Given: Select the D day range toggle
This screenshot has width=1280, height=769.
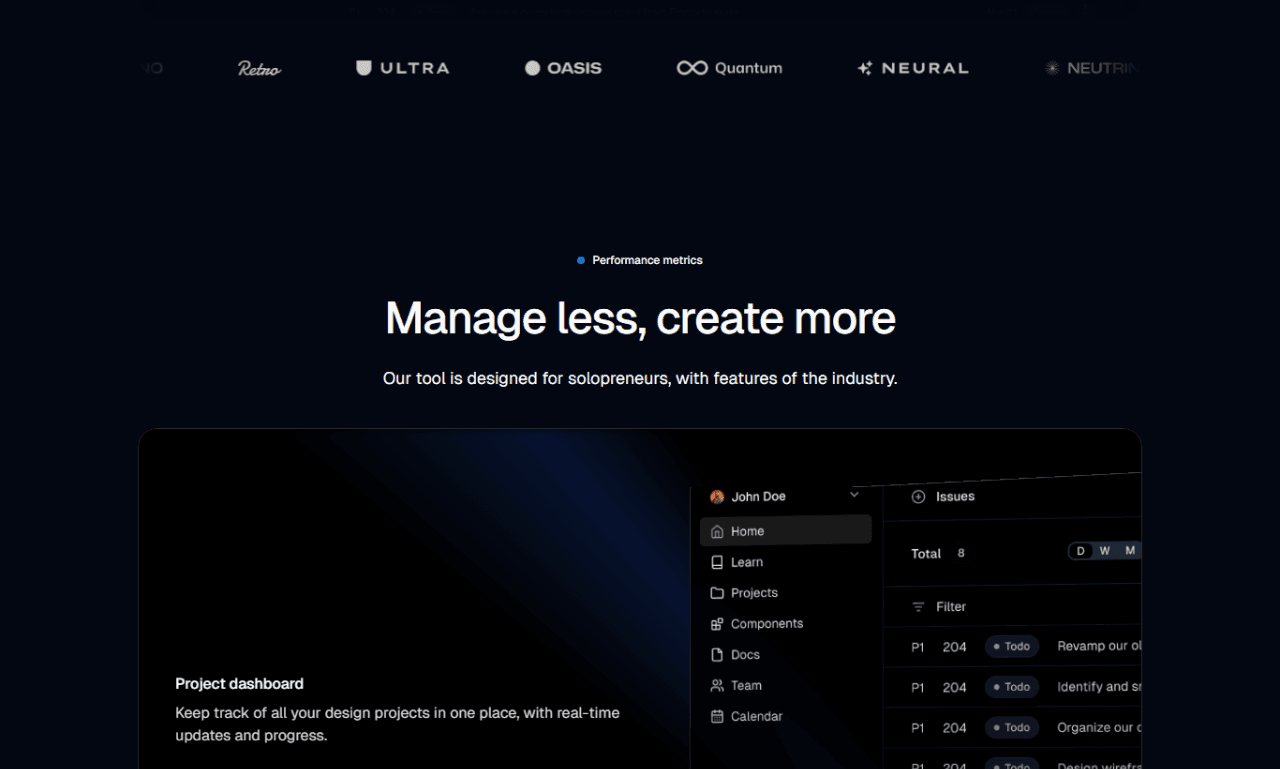Looking at the screenshot, I should click(x=1081, y=551).
